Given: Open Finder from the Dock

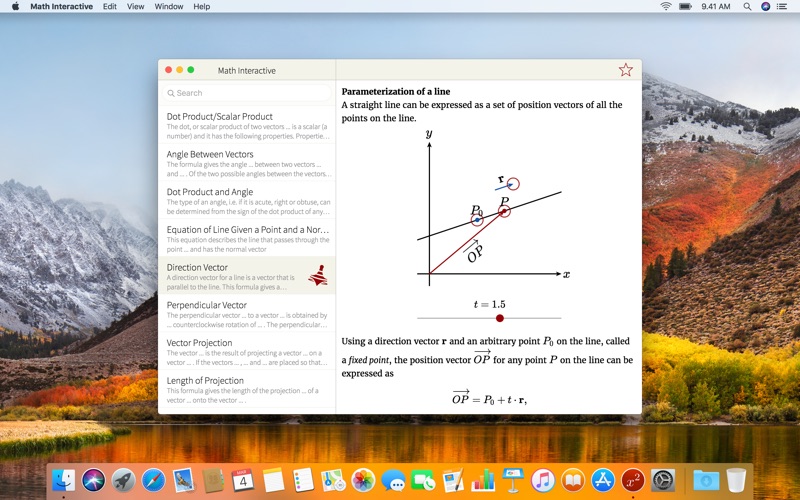Looking at the screenshot, I should click(x=64, y=480).
